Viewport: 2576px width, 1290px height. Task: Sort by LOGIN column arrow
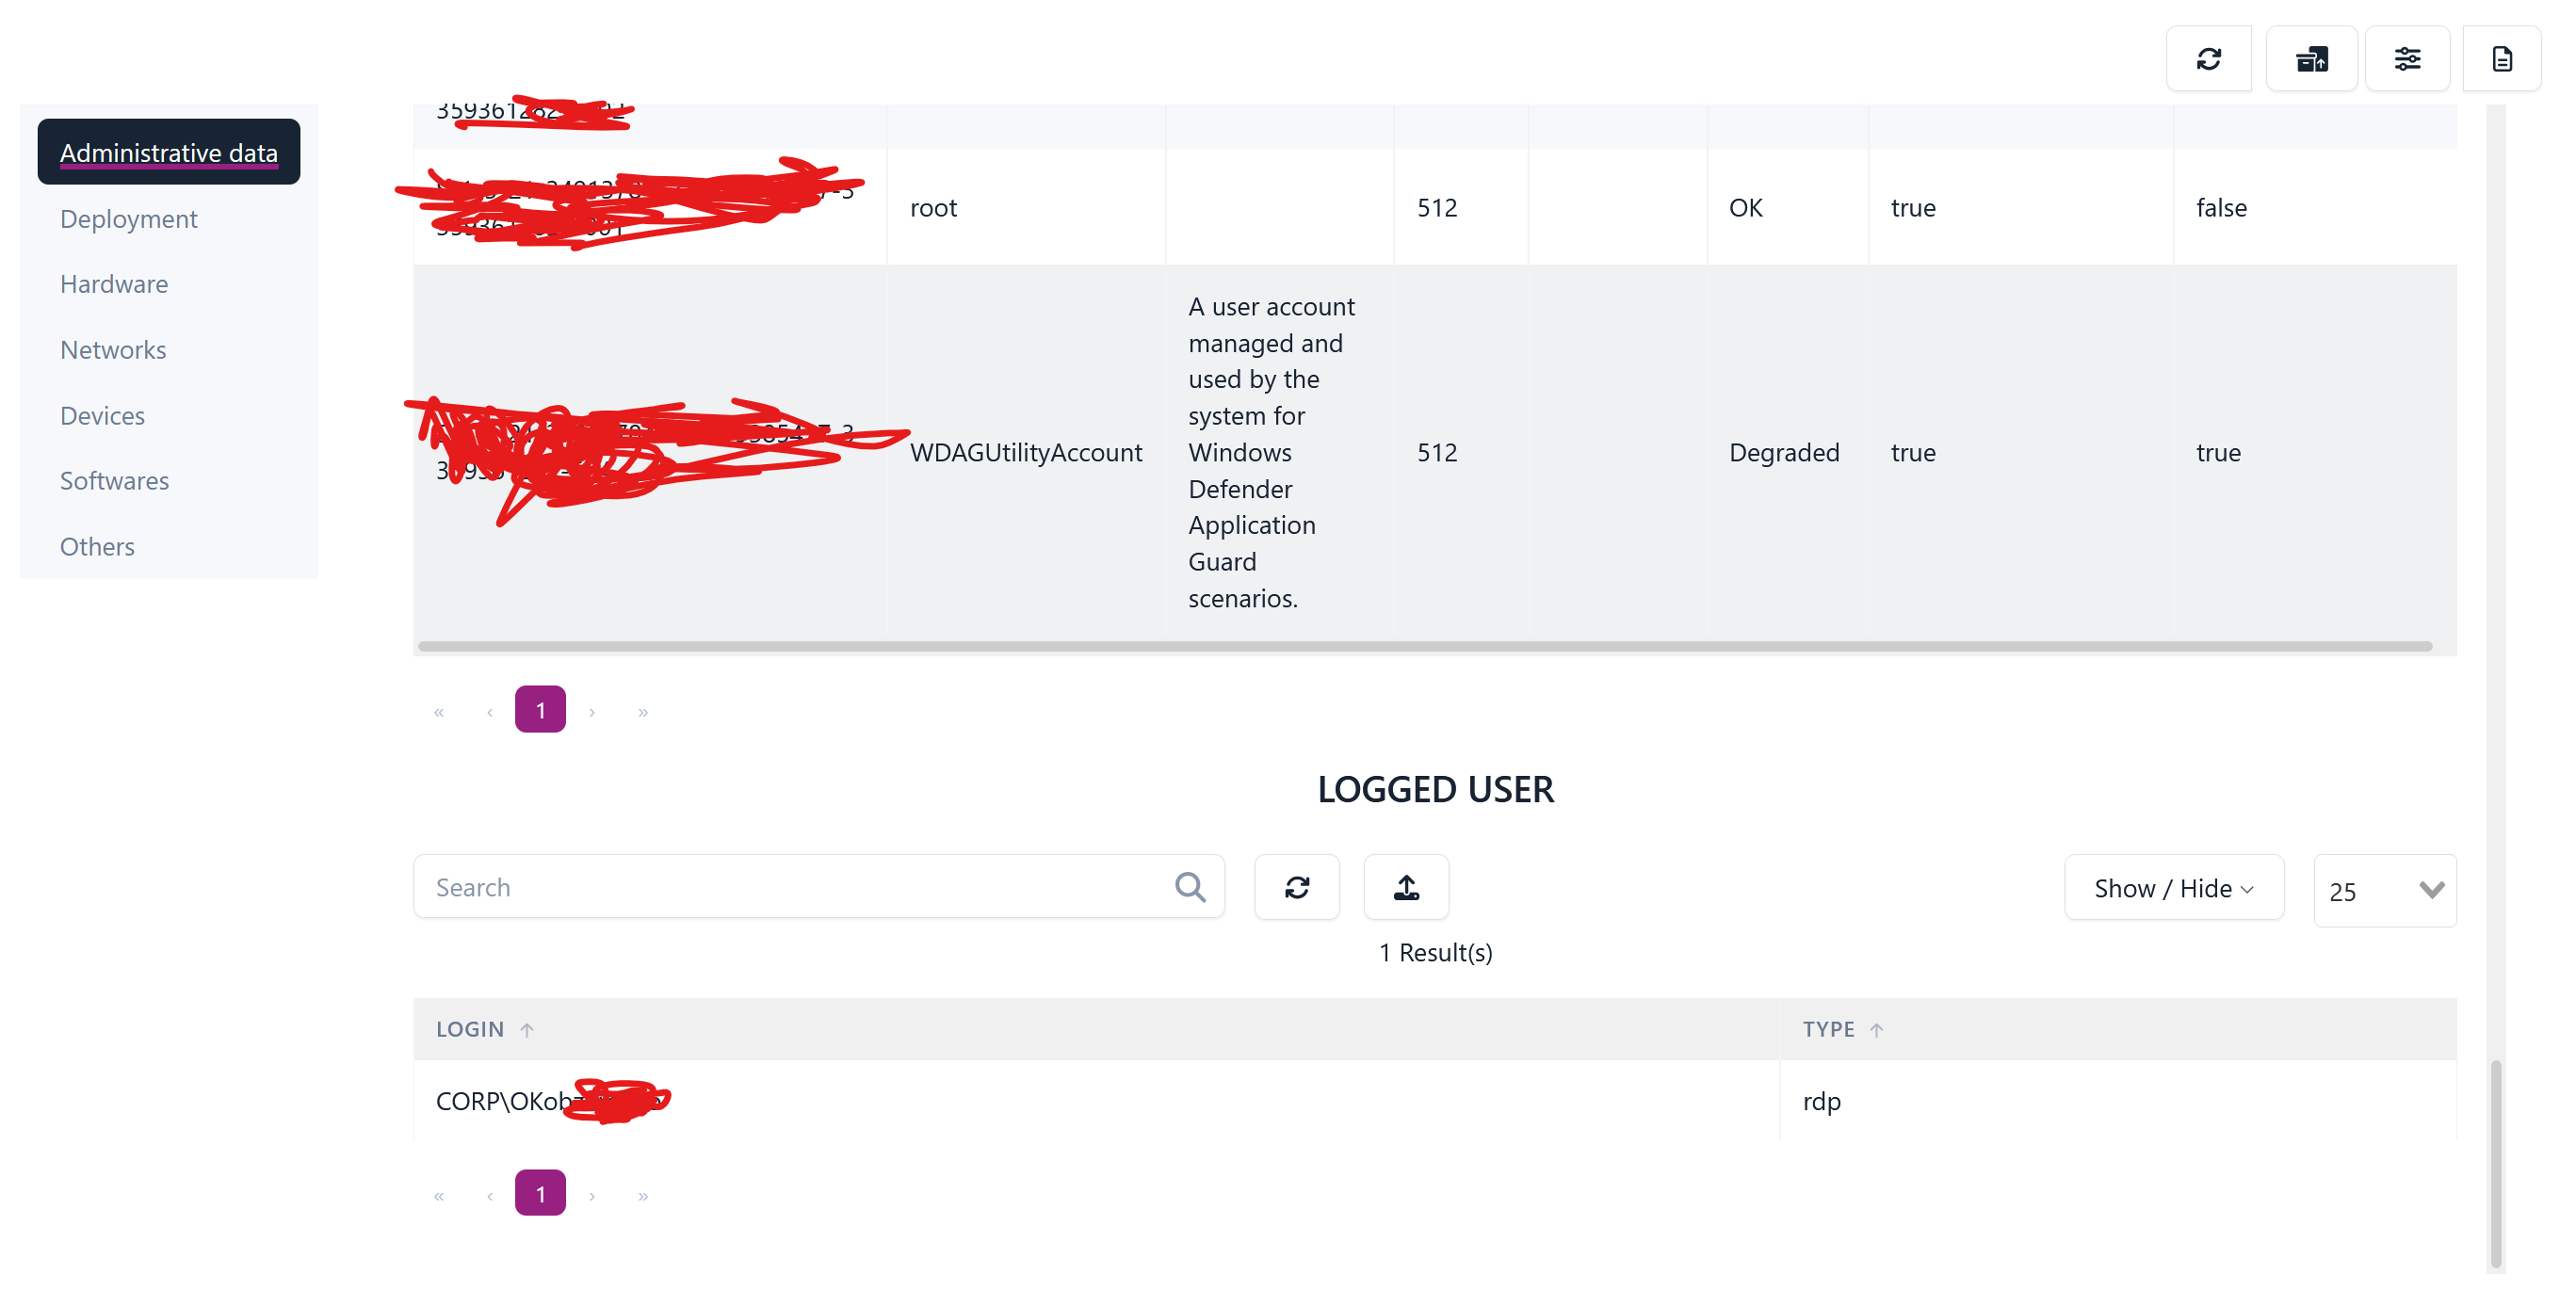[x=527, y=1029]
